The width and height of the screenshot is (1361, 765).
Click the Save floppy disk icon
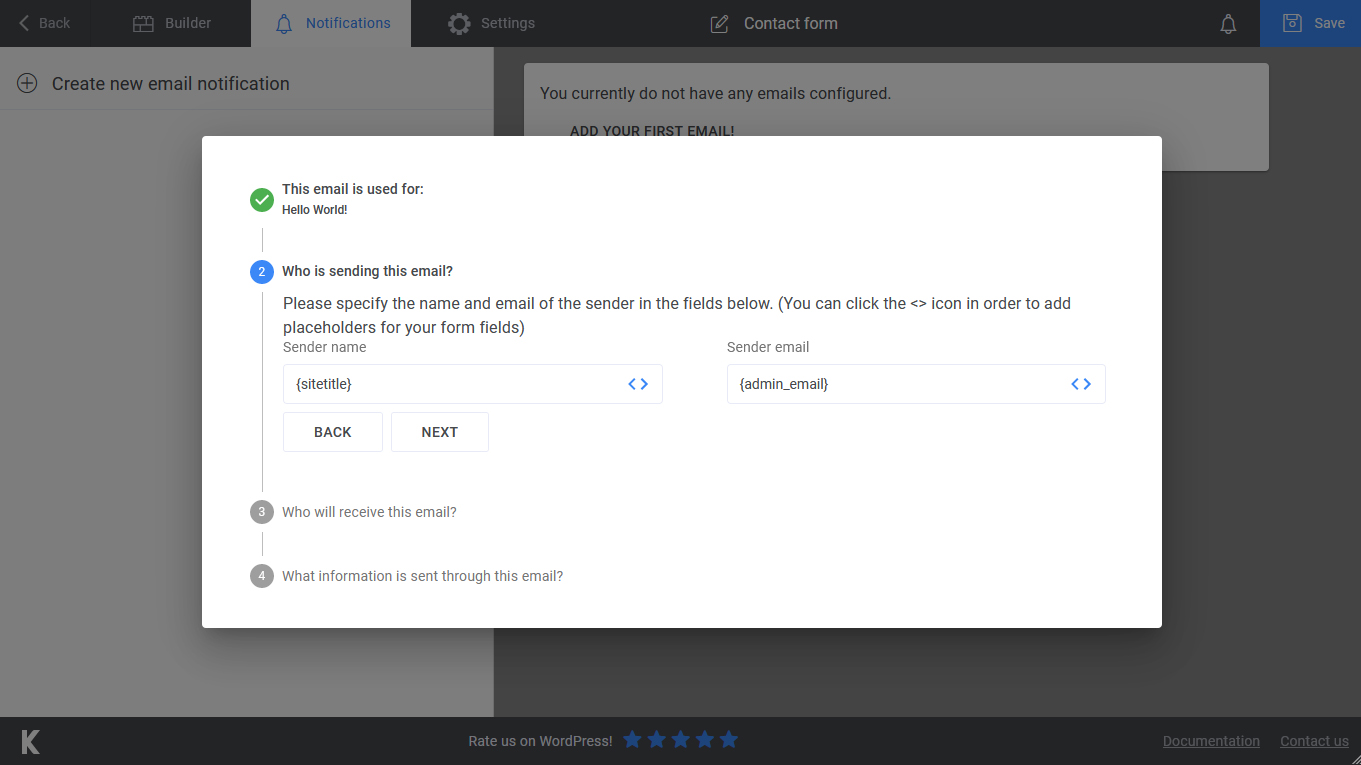tap(1292, 23)
